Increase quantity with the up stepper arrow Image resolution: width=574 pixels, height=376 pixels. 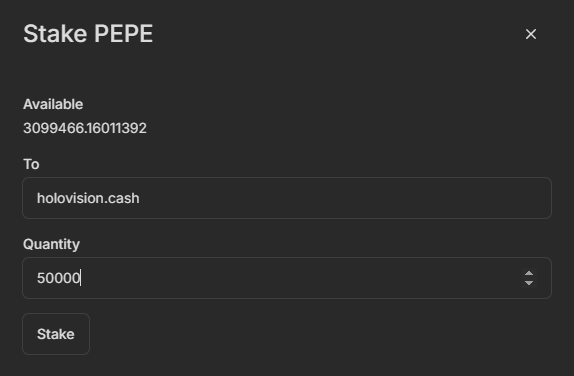pyautogui.click(x=529, y=273)
